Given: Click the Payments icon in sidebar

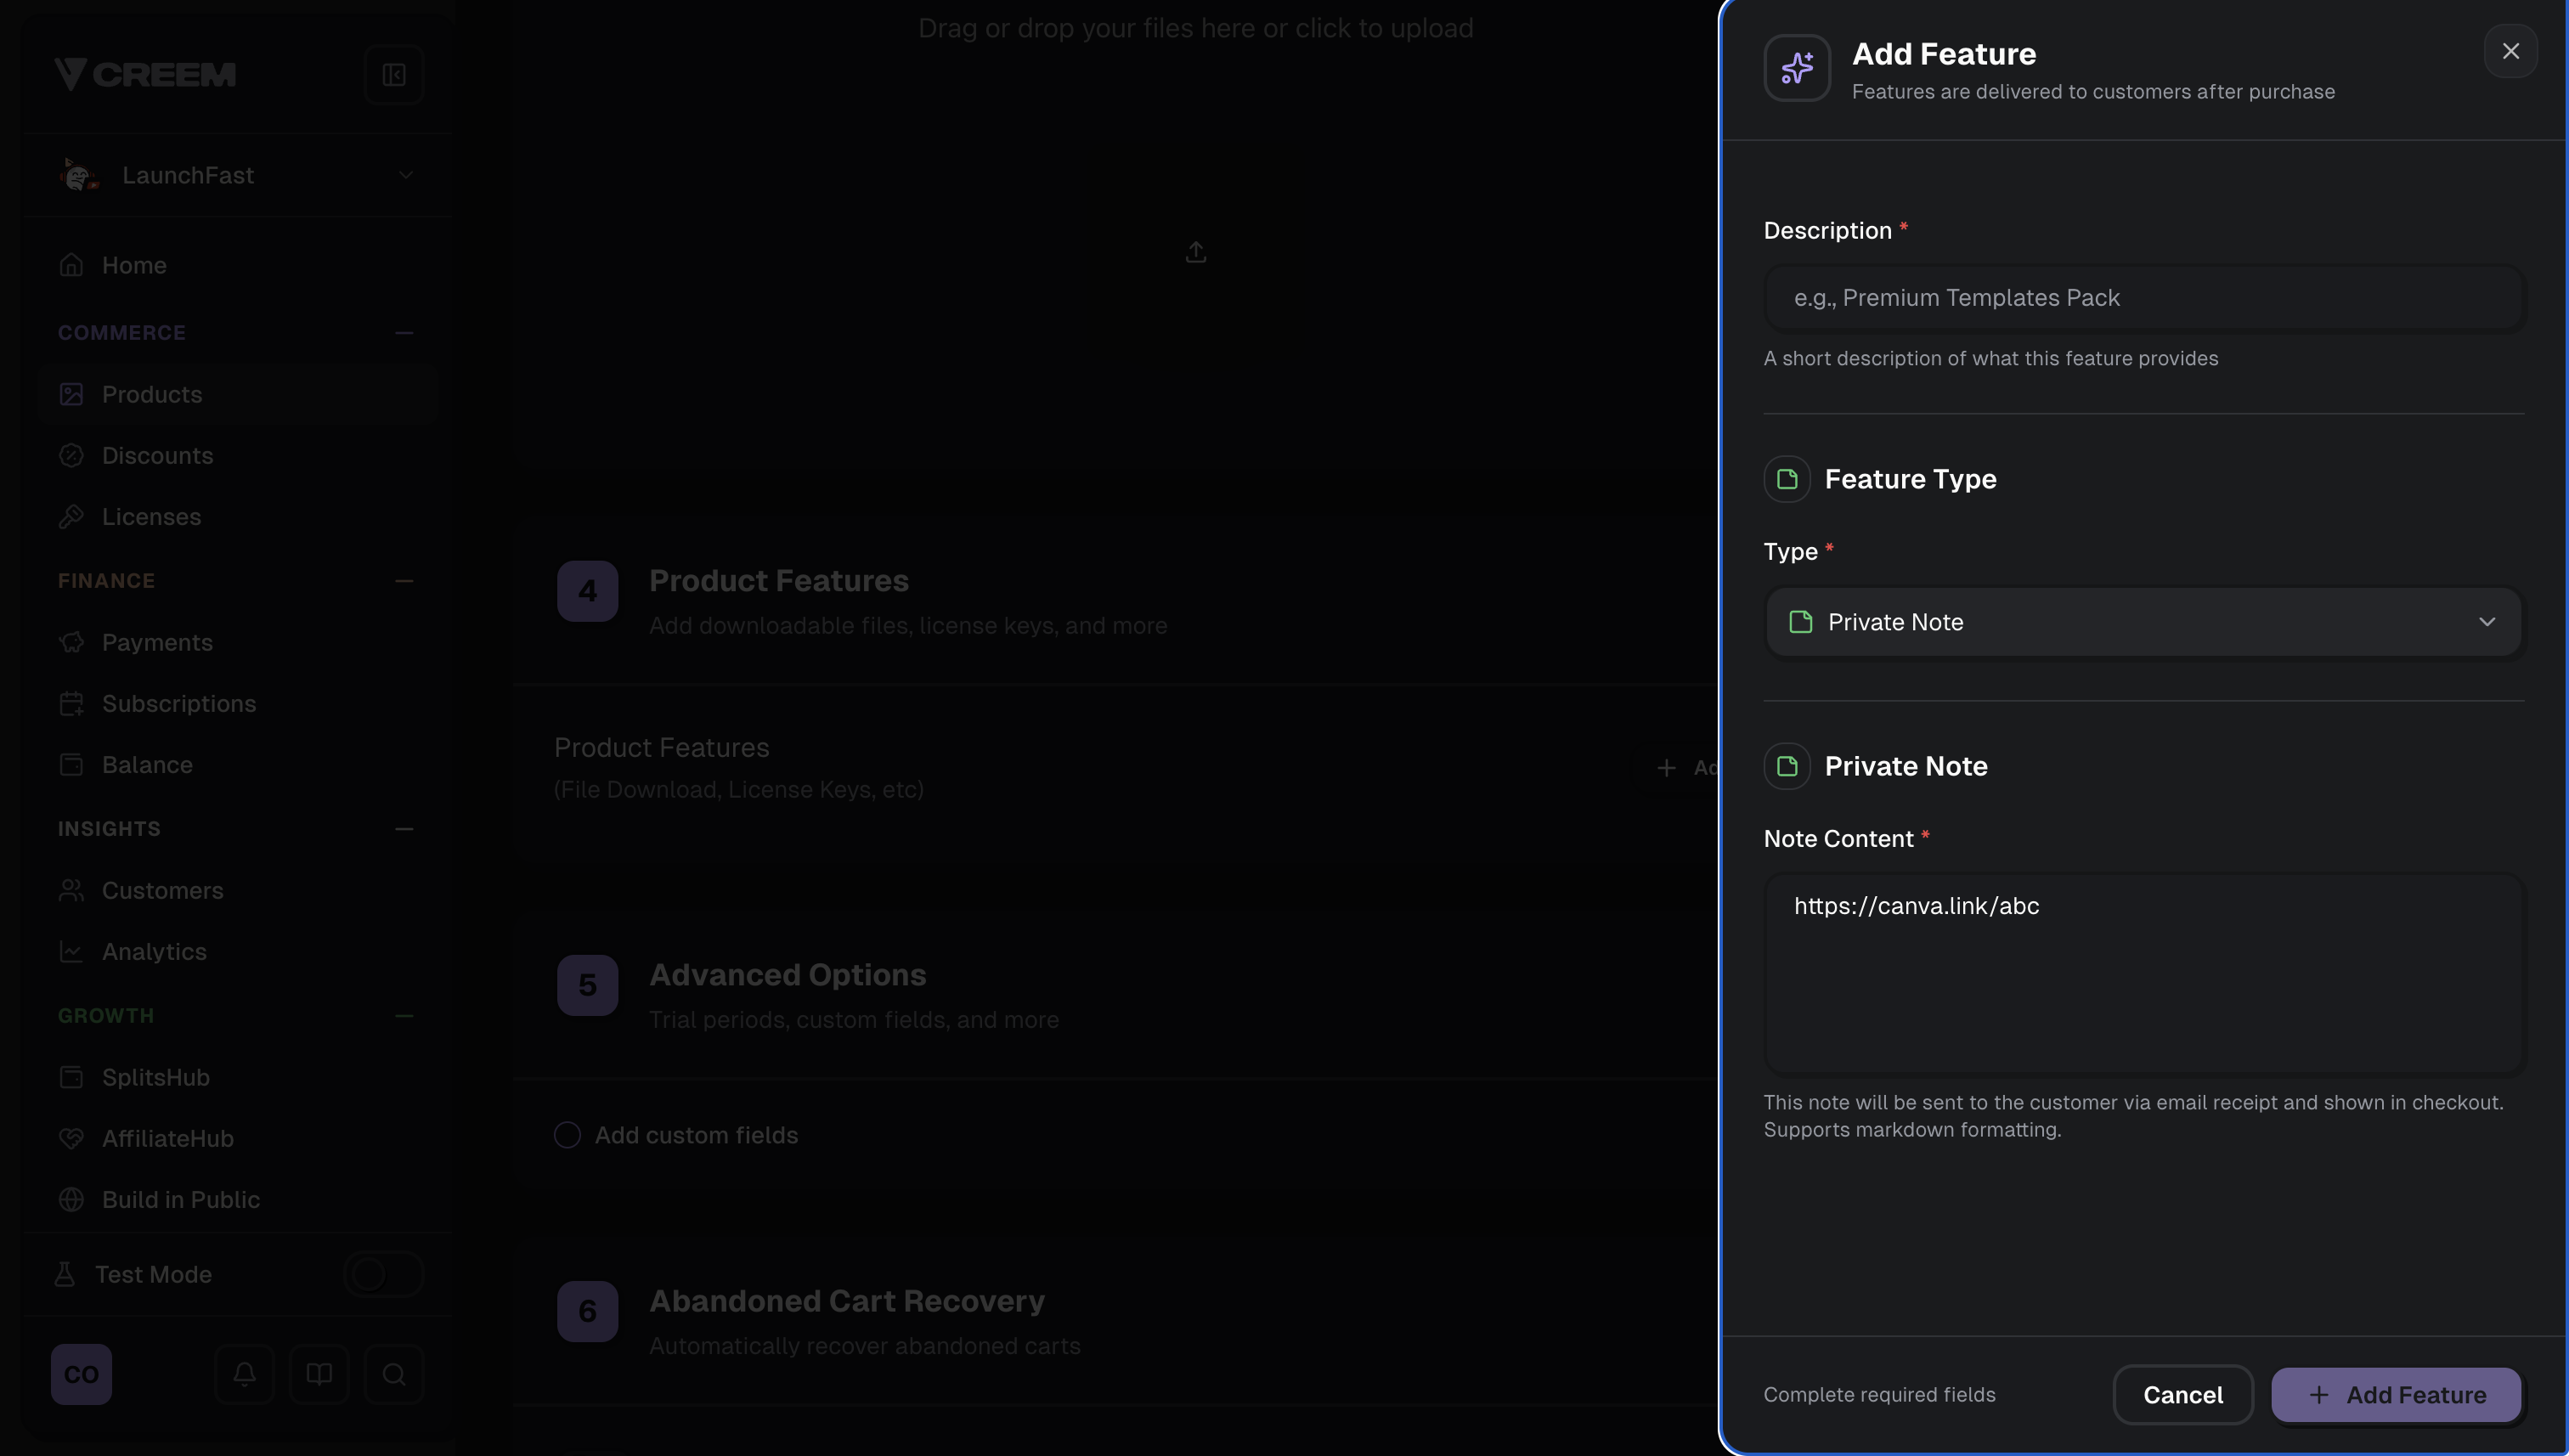Looking at the screenshot, I should coord(71,642).
